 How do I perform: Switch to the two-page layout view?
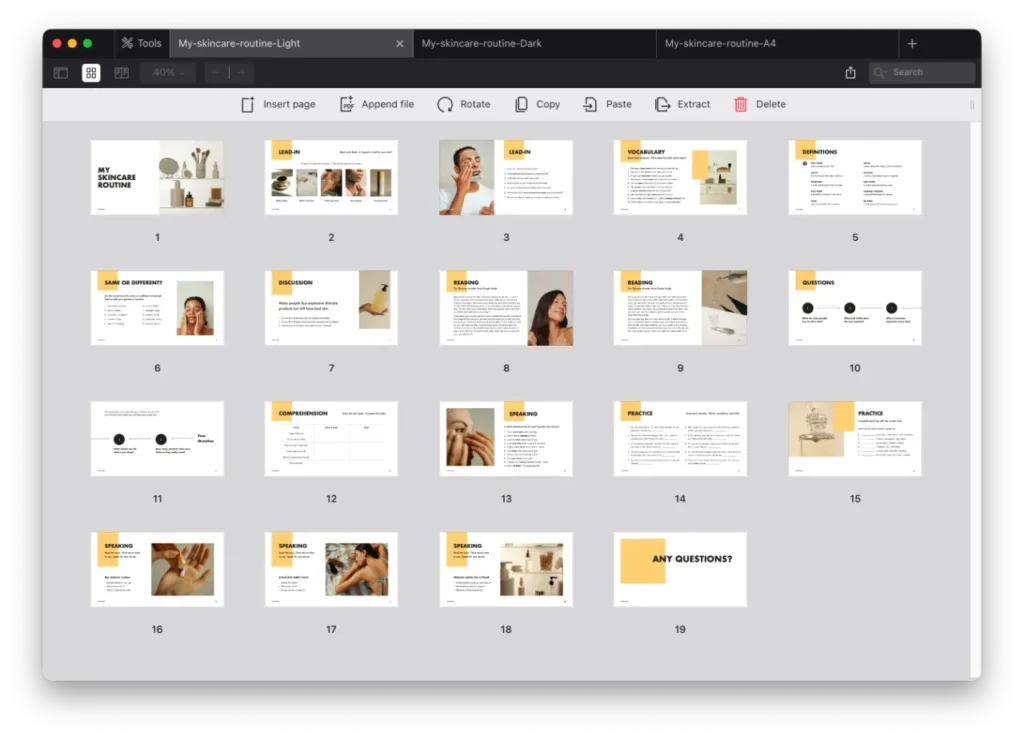coord(121,73)
